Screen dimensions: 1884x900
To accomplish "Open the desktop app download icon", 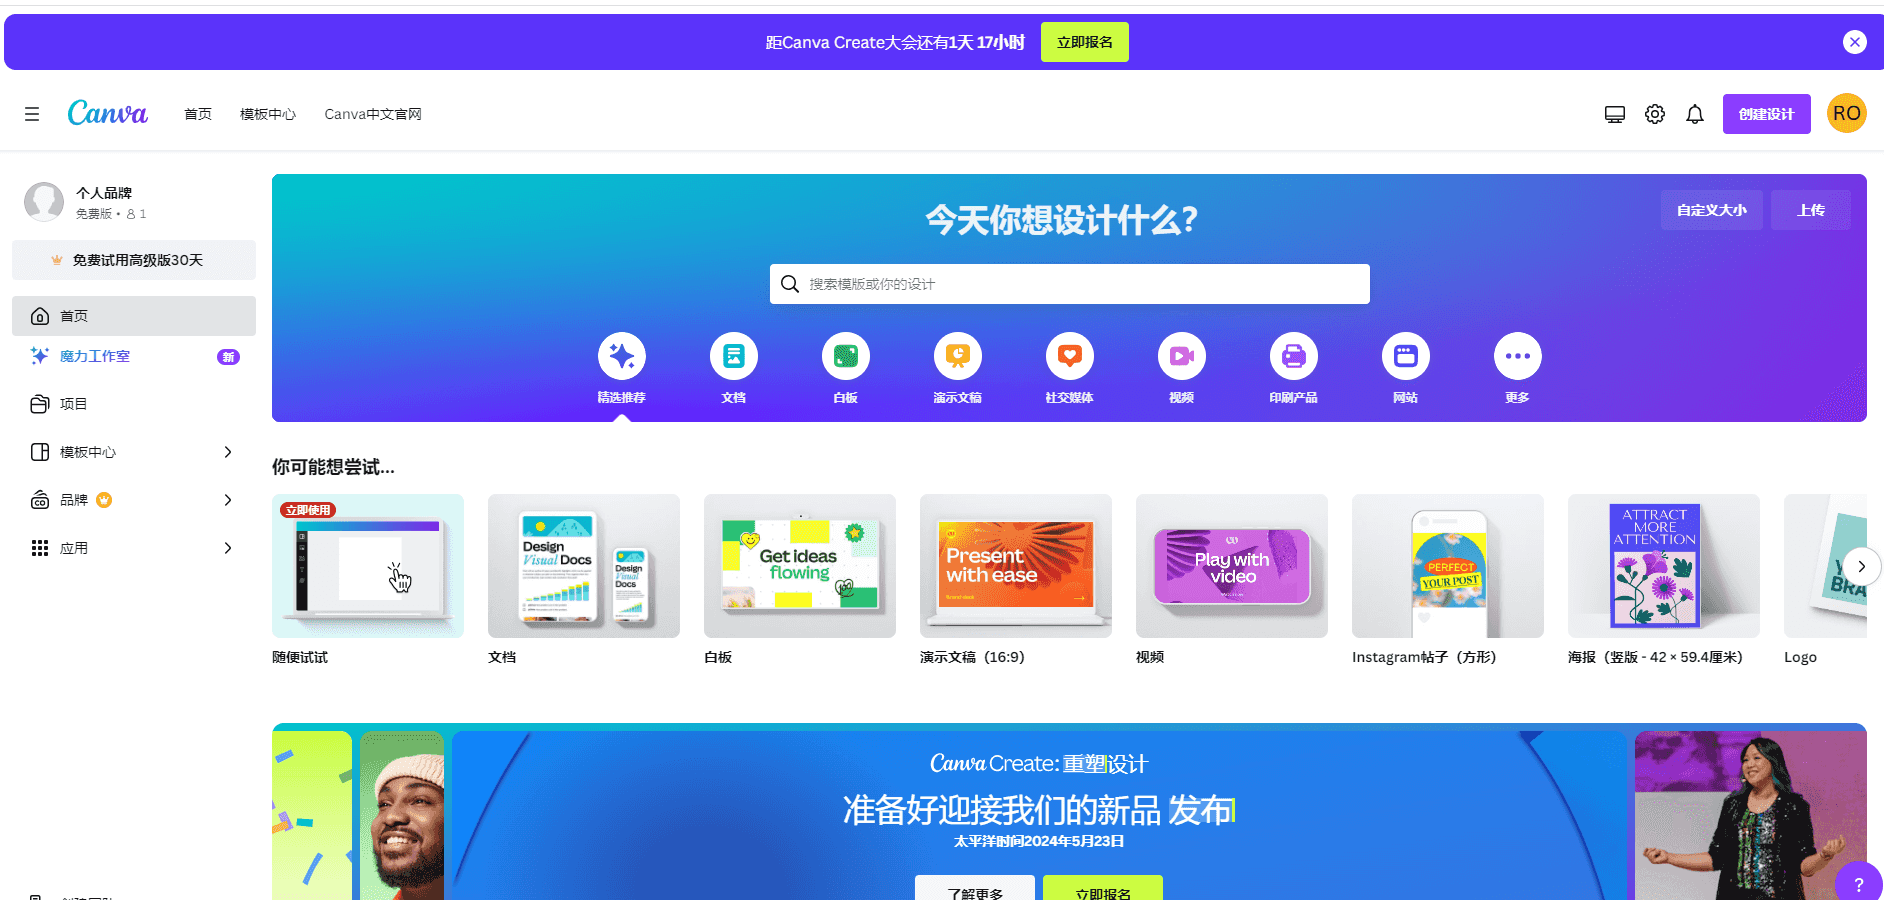I will [x=1615, y=114].
